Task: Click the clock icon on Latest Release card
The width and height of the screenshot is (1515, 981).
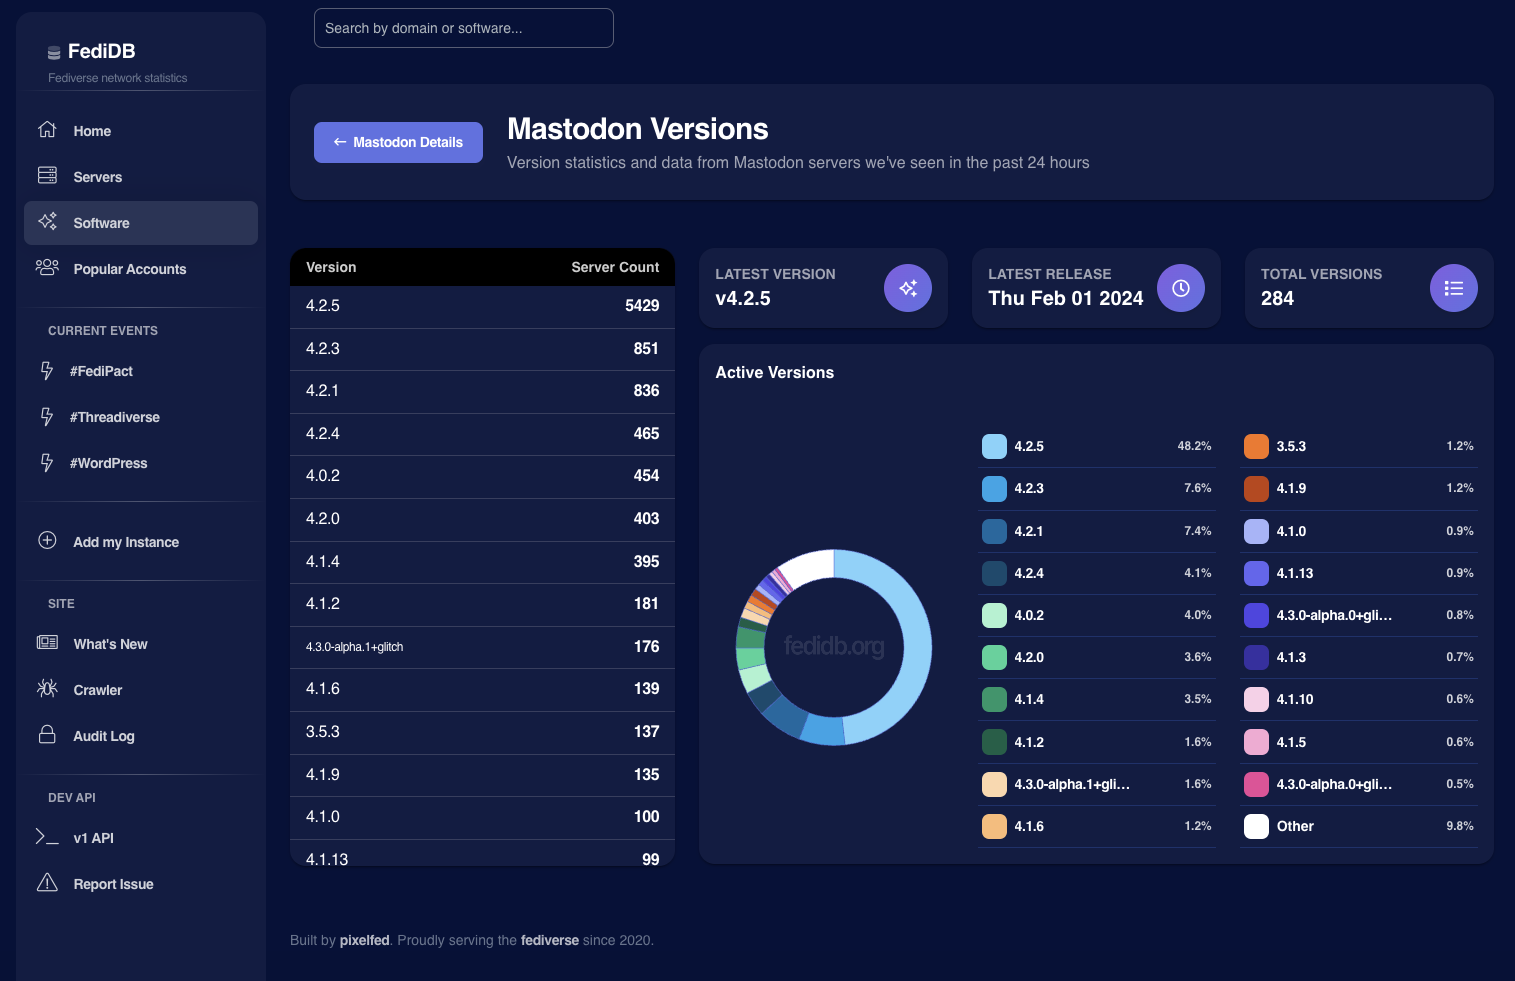Action: tap(1181, 288)
